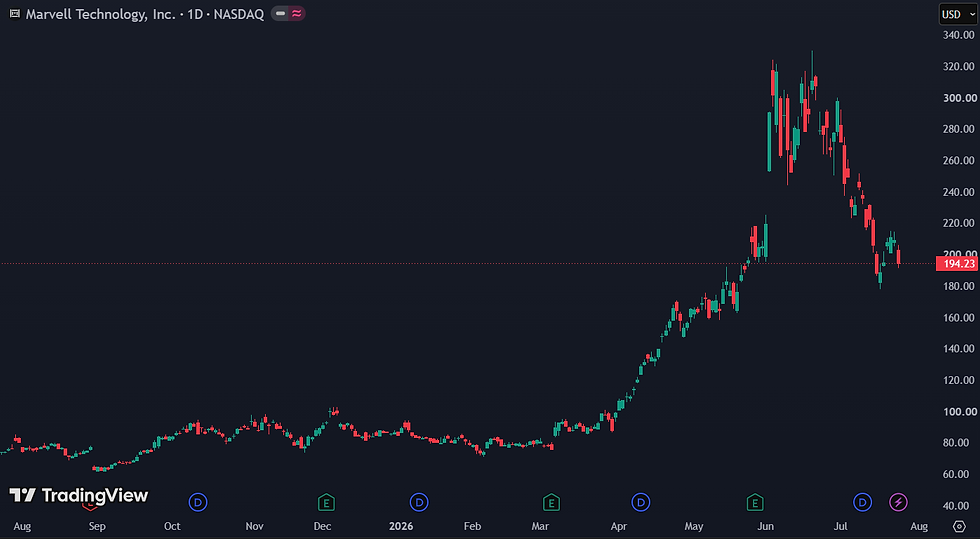Click the Jun time axis label

[765, 526]
